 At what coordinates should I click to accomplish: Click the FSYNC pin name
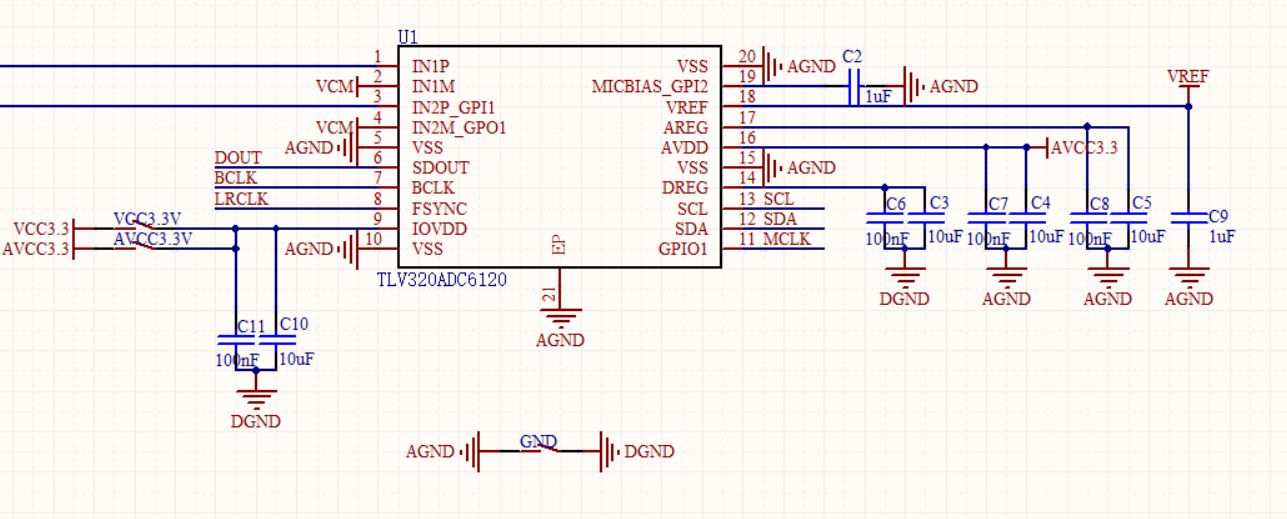[x=439, y=209]
